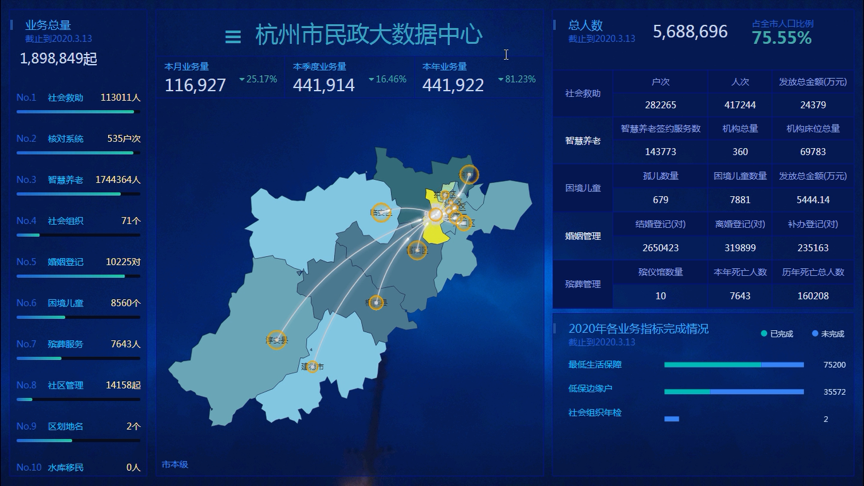The image size is (864, 486).
Task: Toggle the 已完成 legend dot
Action: click(x=764, y=333)
